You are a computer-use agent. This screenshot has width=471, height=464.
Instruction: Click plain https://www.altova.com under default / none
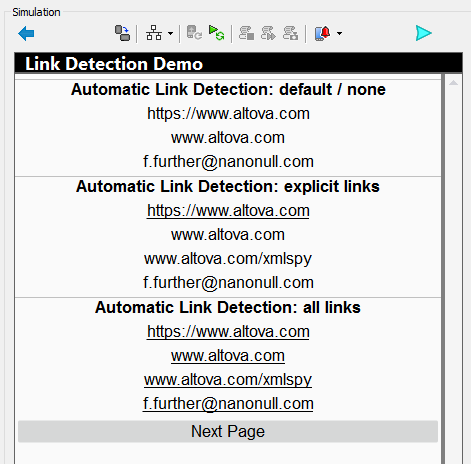[228, 114]
